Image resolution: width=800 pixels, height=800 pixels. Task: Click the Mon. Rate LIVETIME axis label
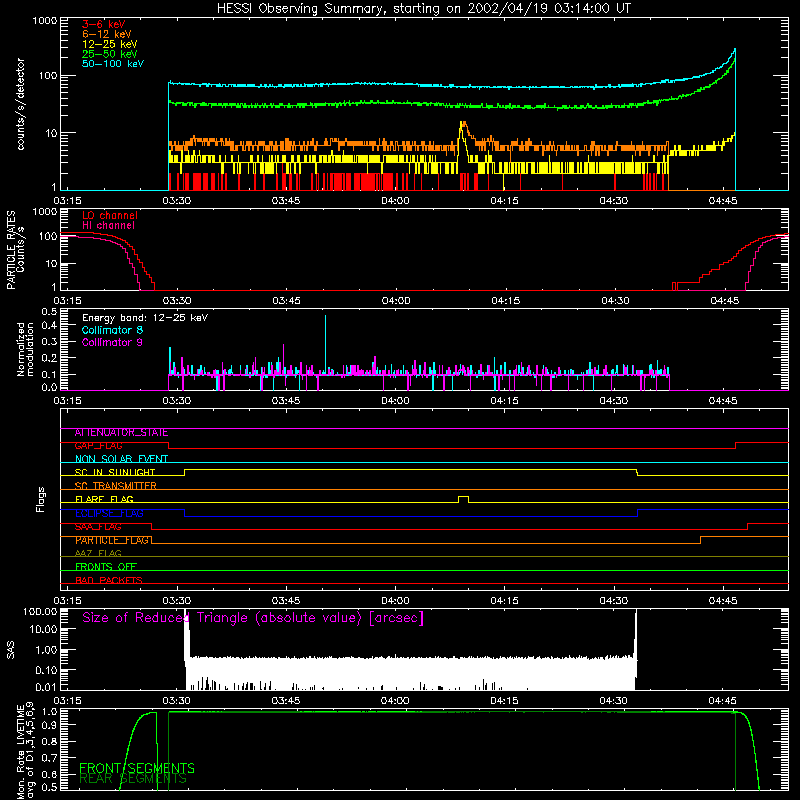tap(25, 750)
